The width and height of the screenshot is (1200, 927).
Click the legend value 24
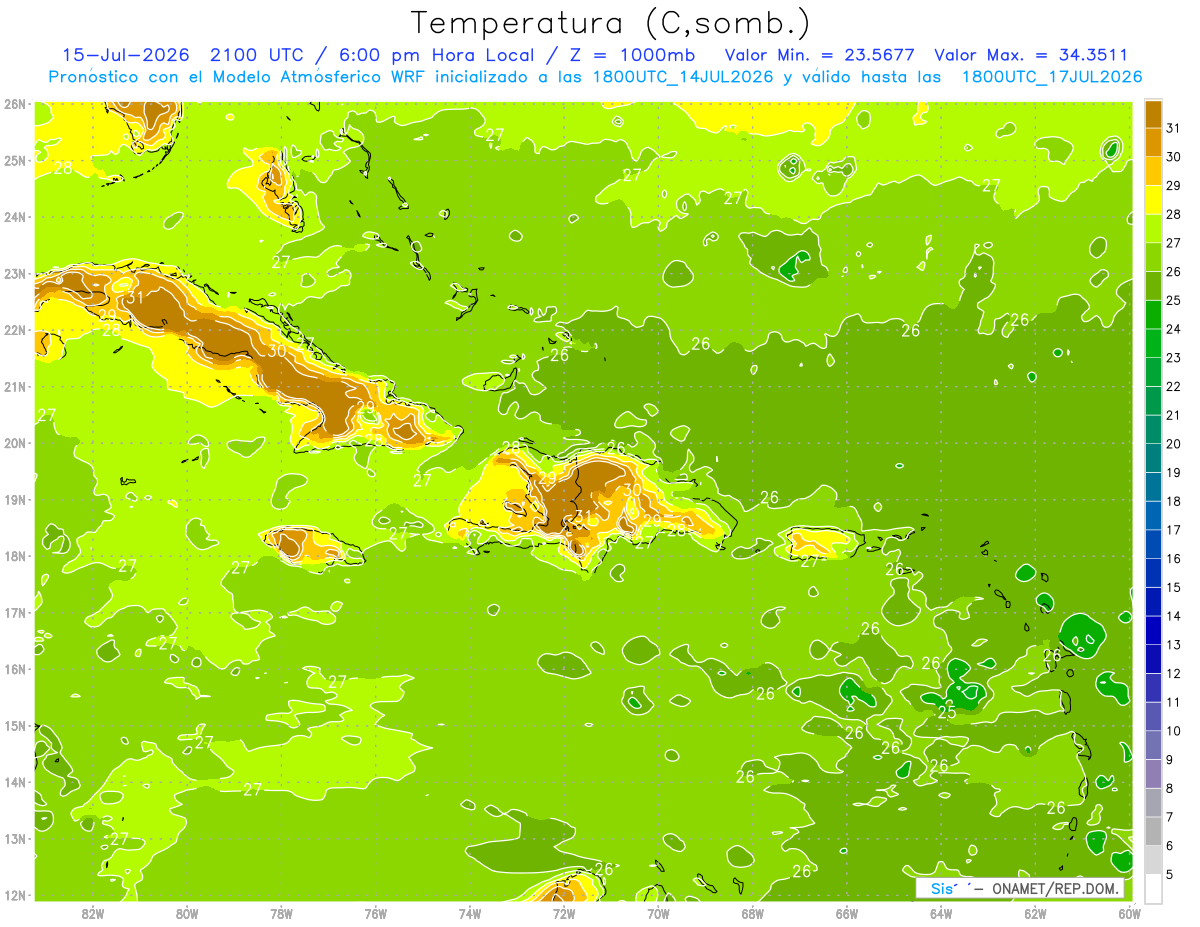[x=1174, y=329]
